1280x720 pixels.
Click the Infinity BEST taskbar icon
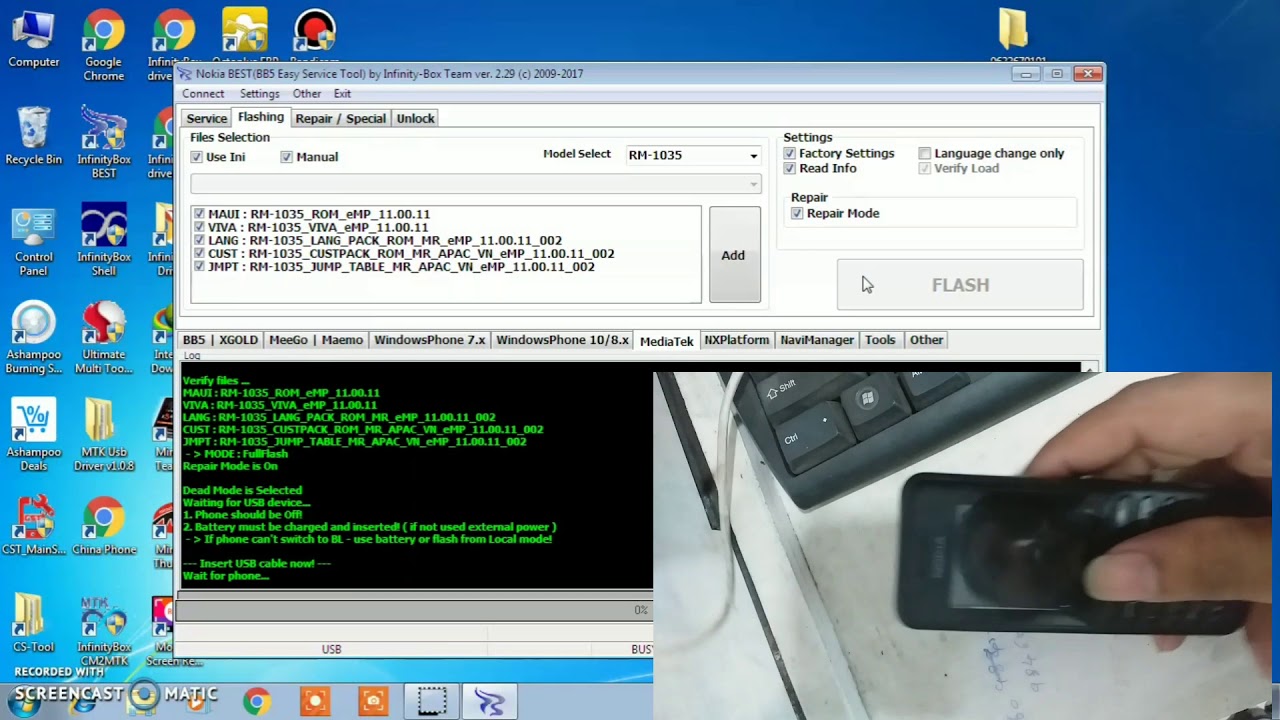pyautogui.click(x=490, y=702)
